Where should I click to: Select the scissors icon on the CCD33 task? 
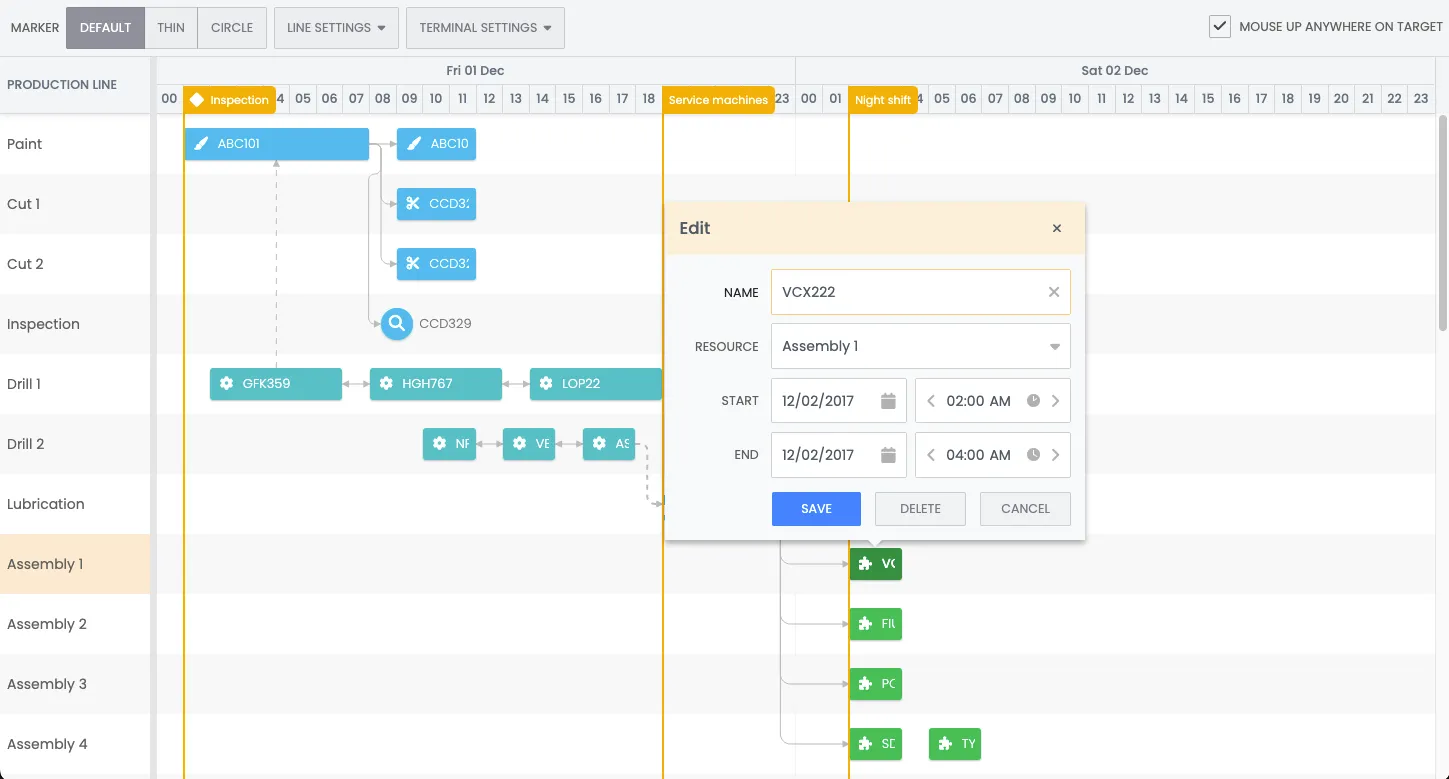[x=413, y=204]
